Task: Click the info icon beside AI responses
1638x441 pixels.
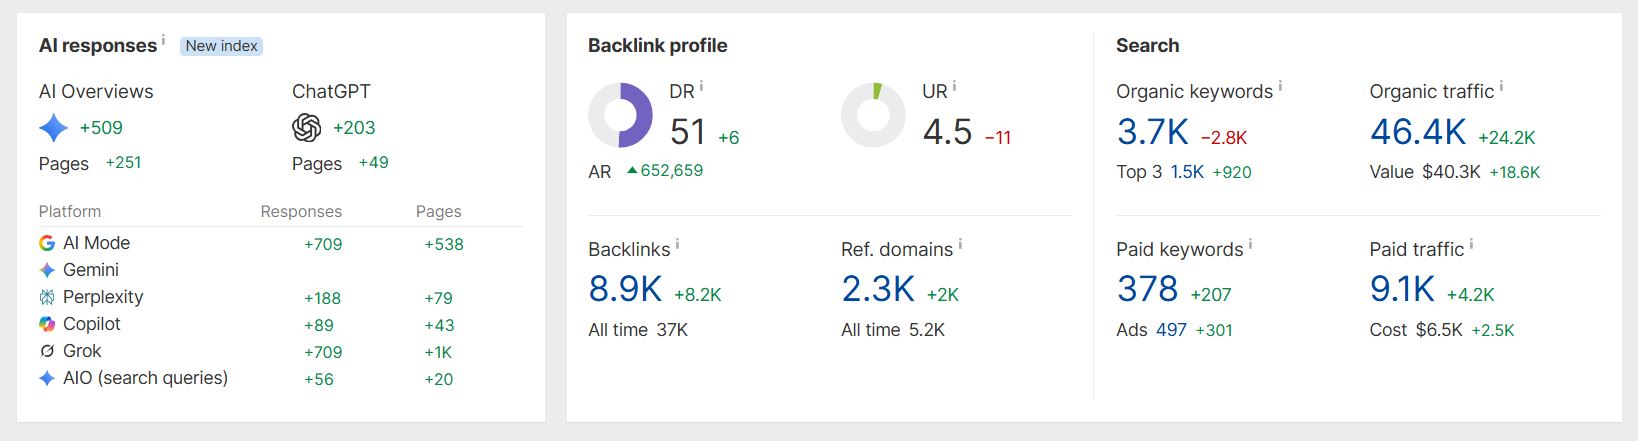Action: point(163,39)
